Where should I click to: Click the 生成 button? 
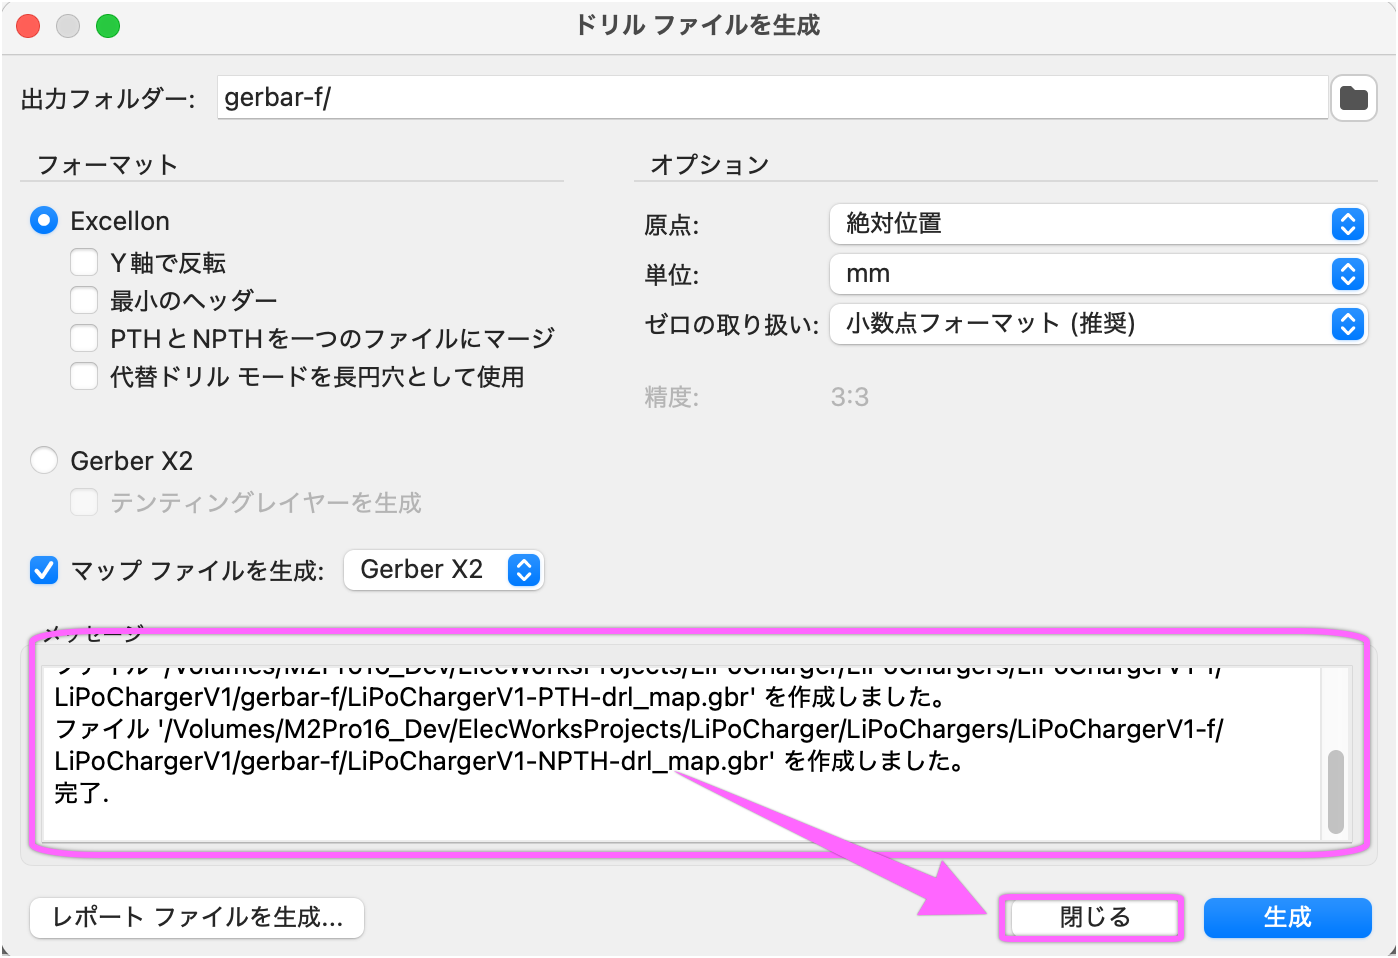(x=1287, y=918)
